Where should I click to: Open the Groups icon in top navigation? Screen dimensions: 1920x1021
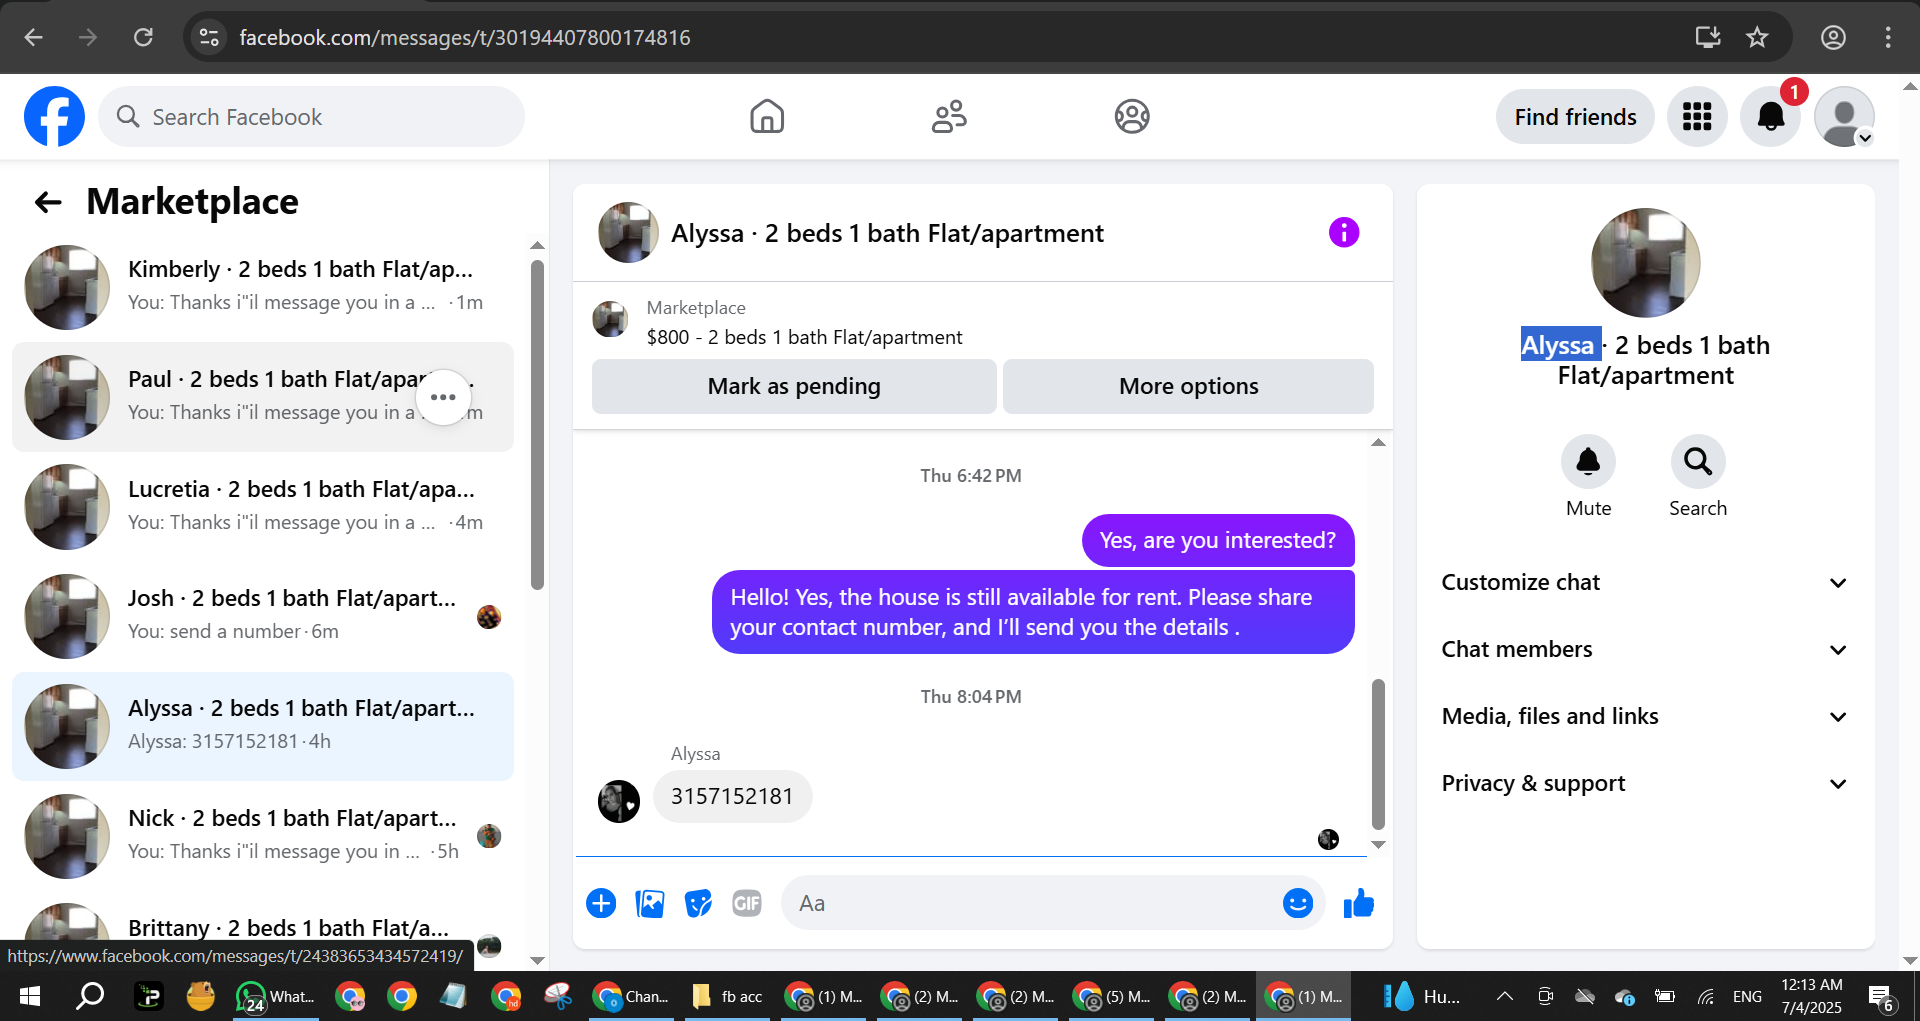click(x=1132, y=117)
